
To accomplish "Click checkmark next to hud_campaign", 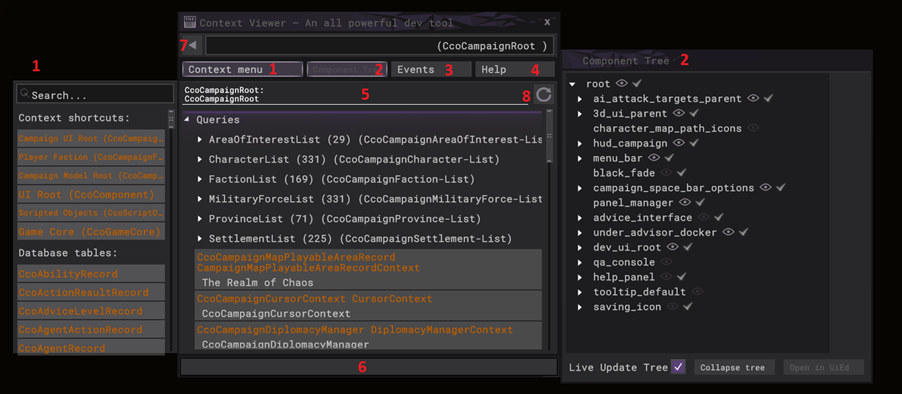I will (694, 143).
